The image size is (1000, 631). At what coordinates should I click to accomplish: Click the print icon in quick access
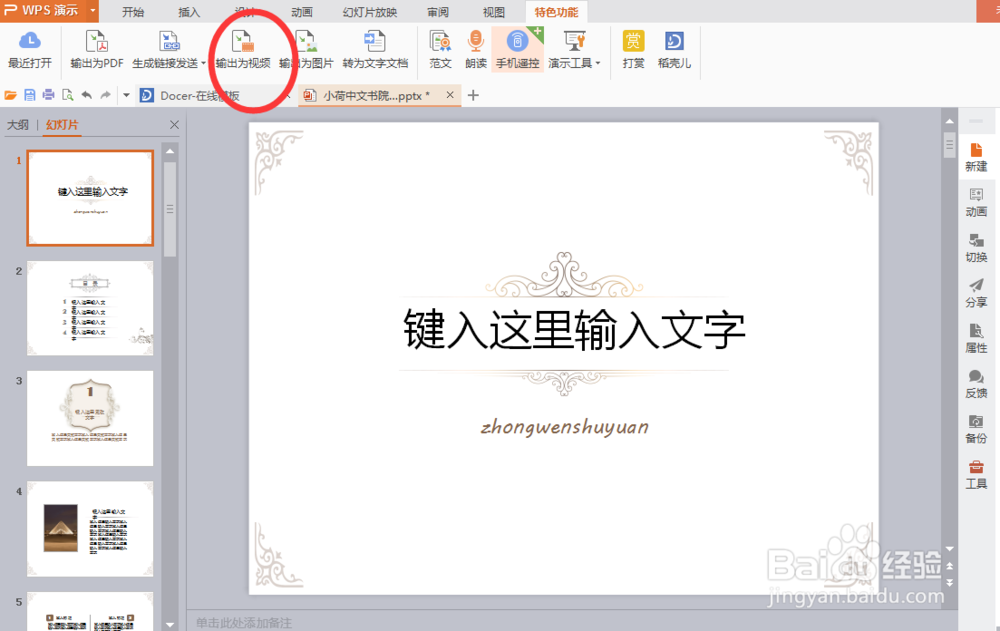46,94
